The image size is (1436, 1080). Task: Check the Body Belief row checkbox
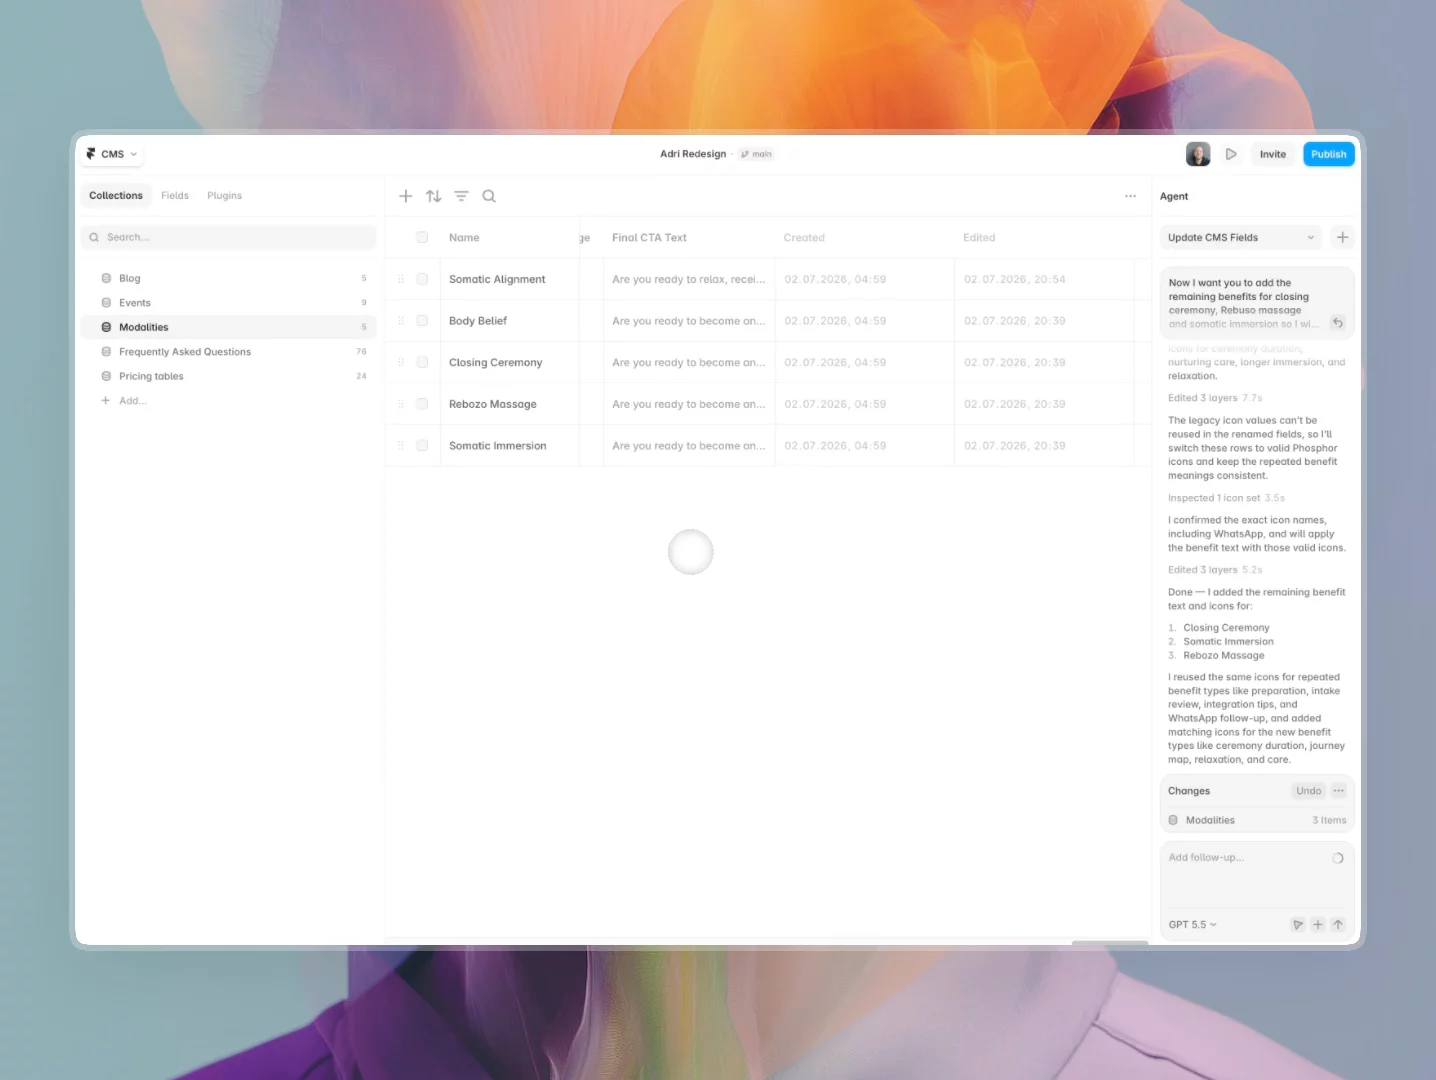point(422,321)
